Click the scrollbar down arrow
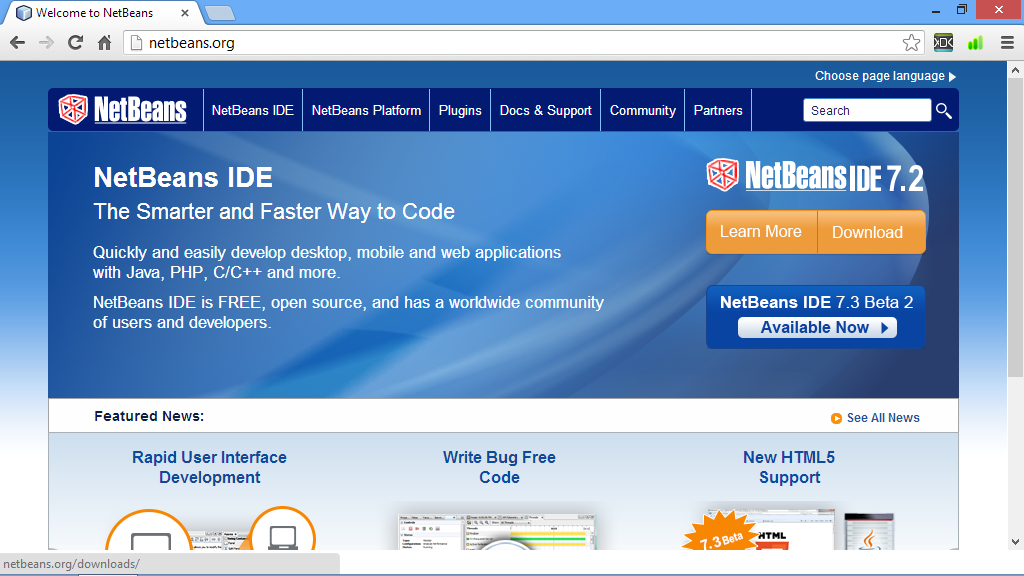This screenshot has height=576, width=1024. [x=1015, y=541]
